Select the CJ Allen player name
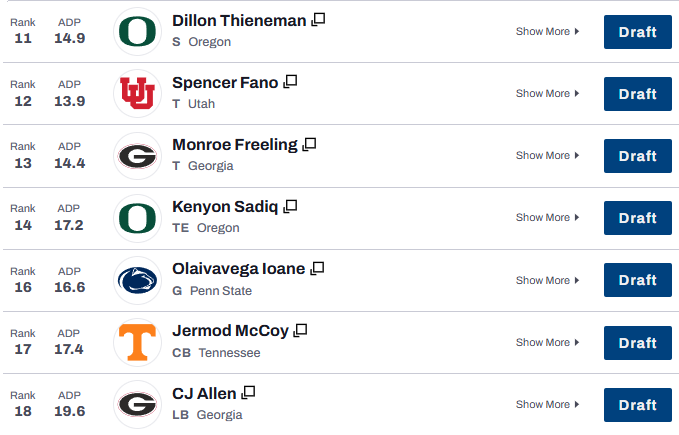The height and width of the screenshot is (435, 679). (204, 394)
